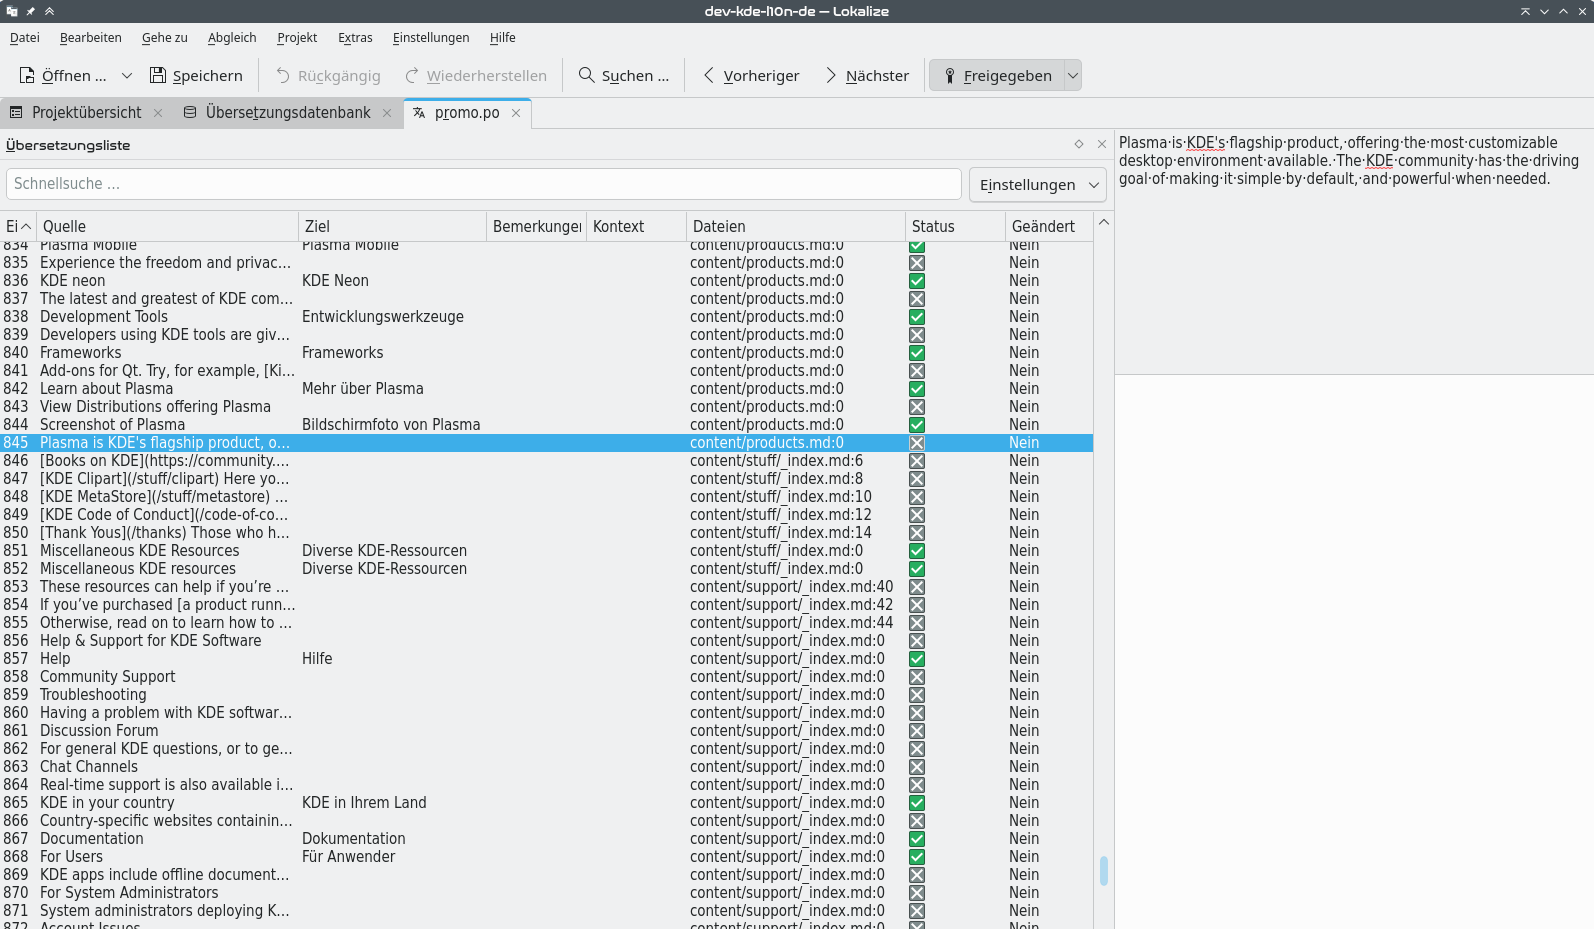The width and height of the screenshot is (1594, 929).
Task: Select entry 870 For System Administrators
Action: [546, 893]
